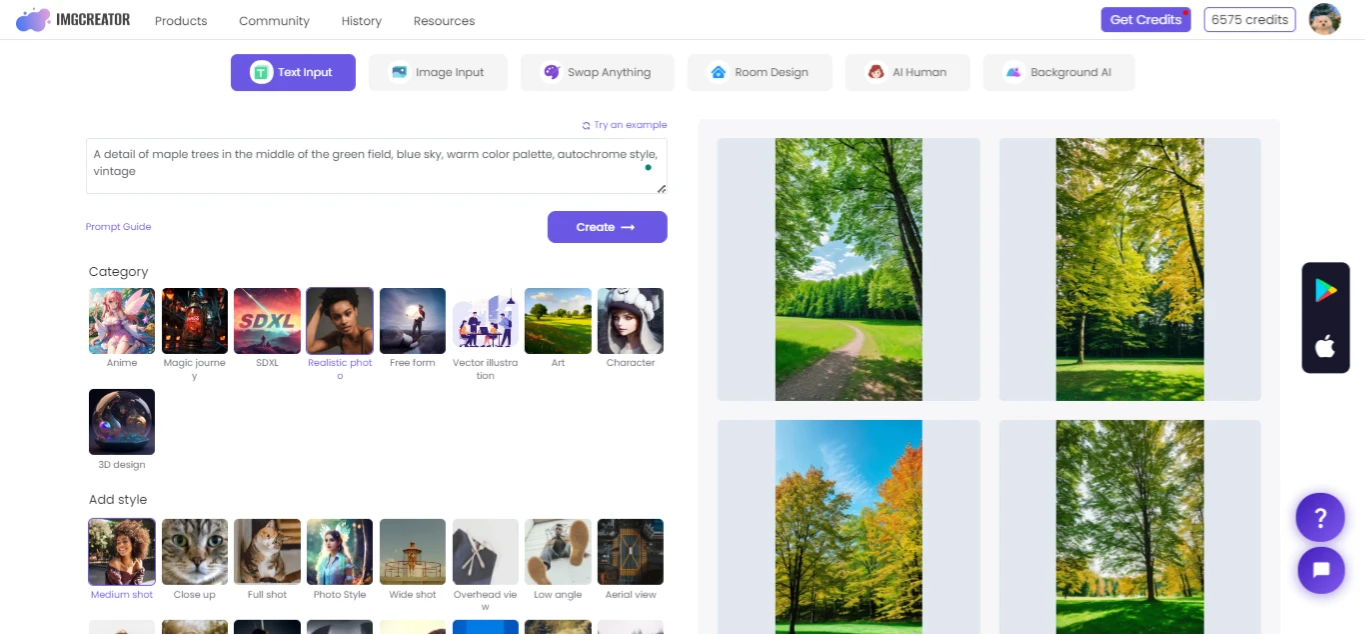
Task: Click into the prompt text box
Action: 376,166
